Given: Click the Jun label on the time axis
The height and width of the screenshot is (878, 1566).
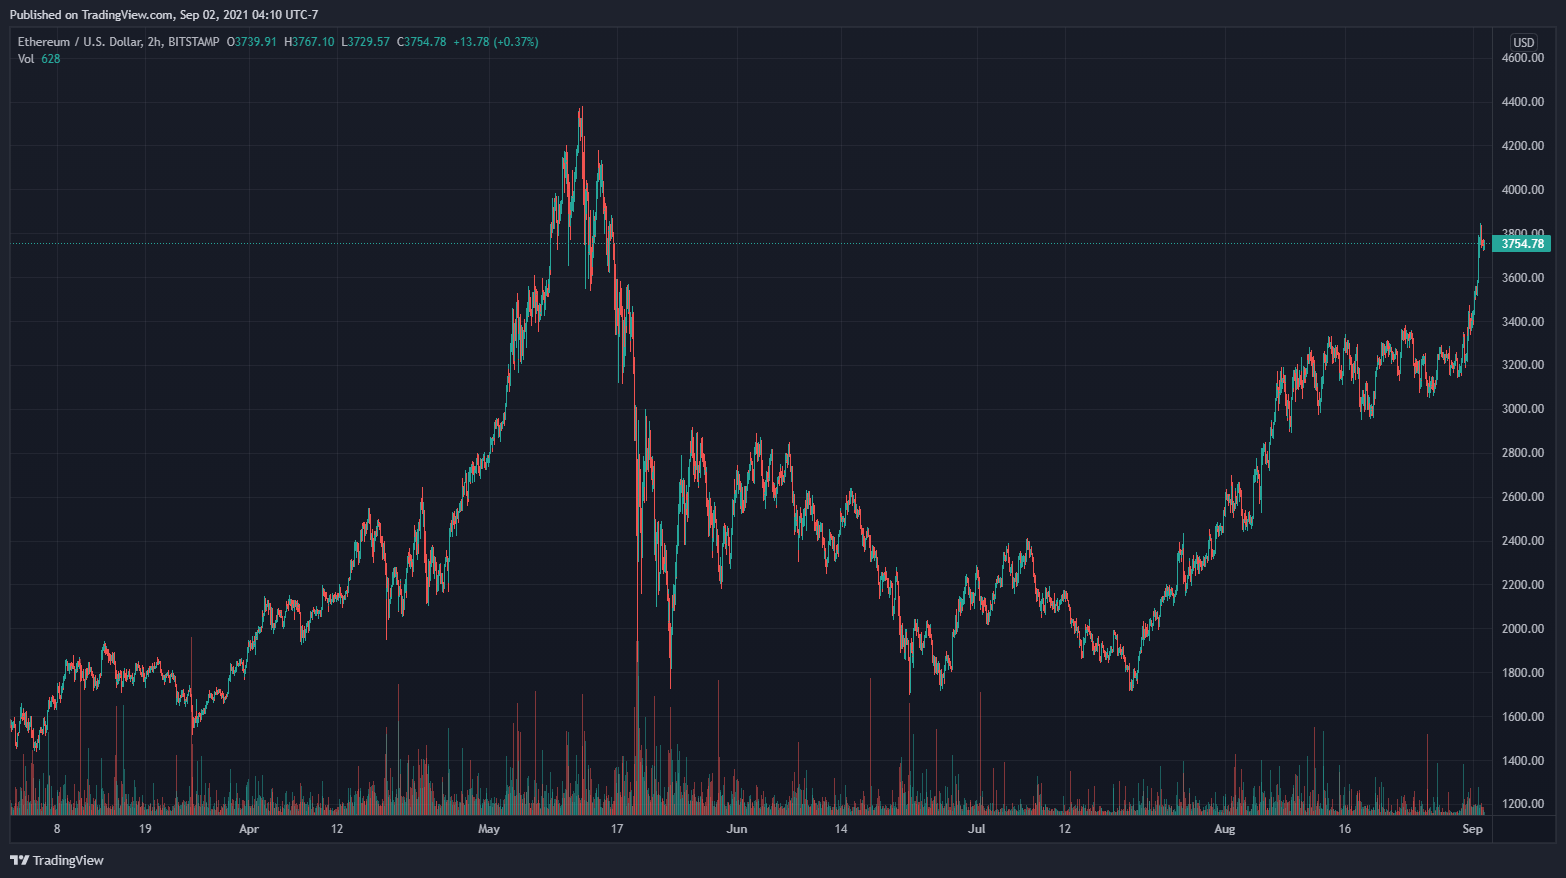Looking at the screenshot, I should [737, 829].
